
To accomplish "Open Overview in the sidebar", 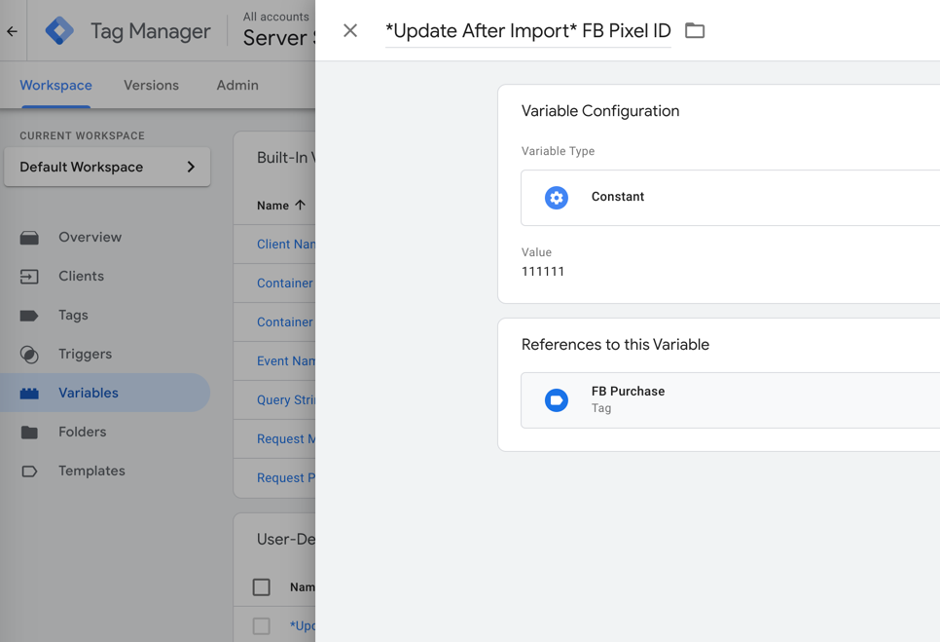I will click(89, 237).
